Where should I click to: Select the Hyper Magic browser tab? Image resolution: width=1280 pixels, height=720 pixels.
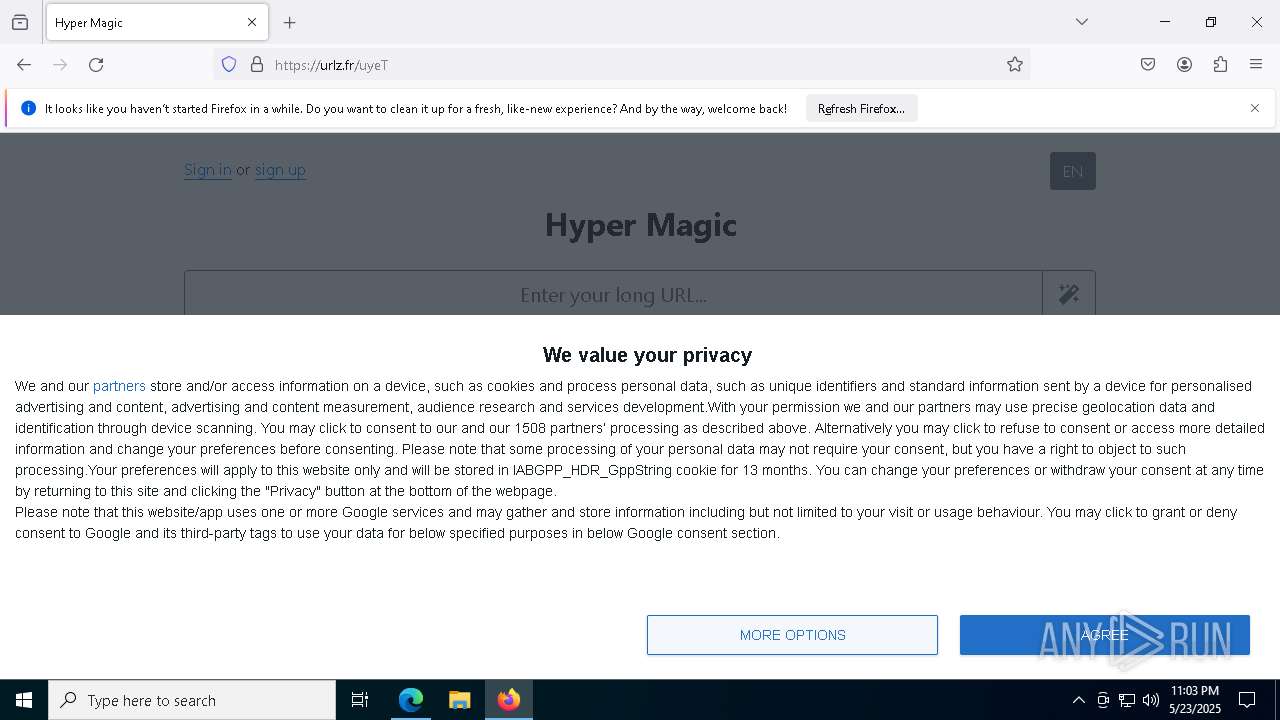157,22
